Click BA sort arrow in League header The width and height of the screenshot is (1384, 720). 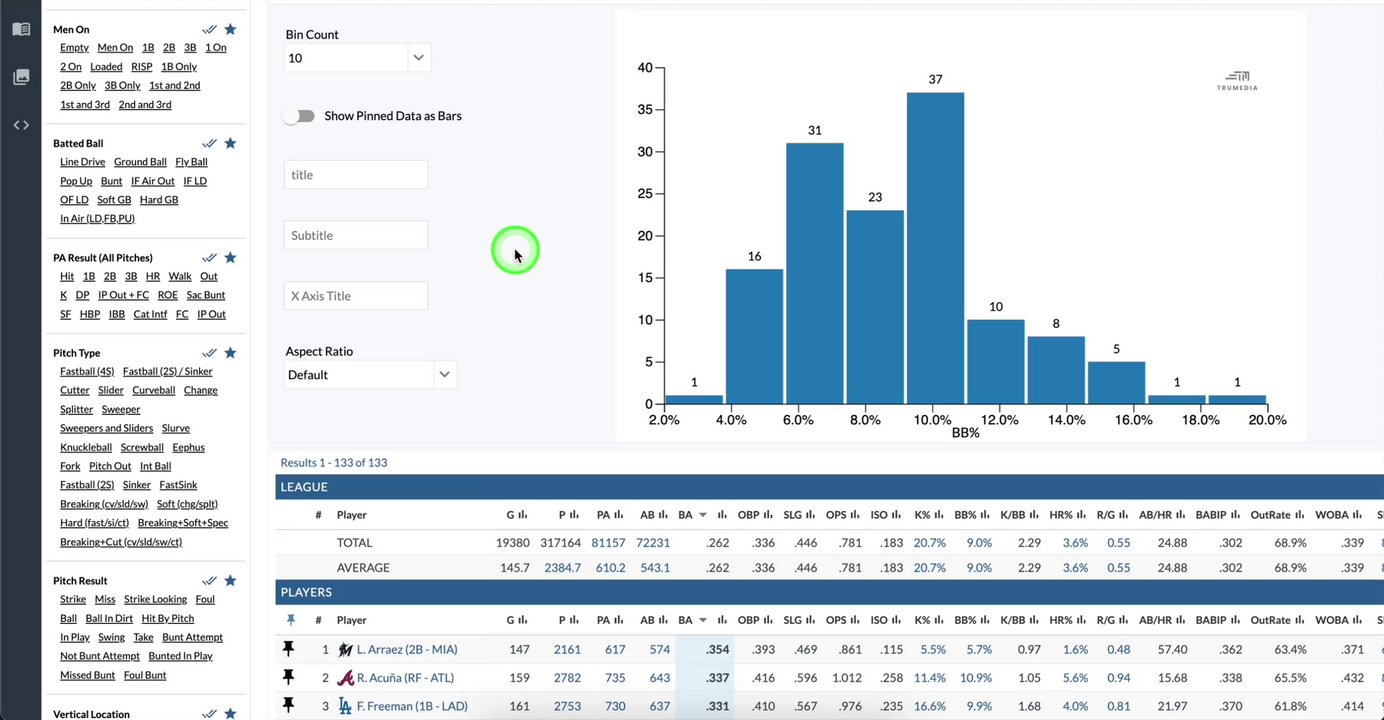pos(703,515)
